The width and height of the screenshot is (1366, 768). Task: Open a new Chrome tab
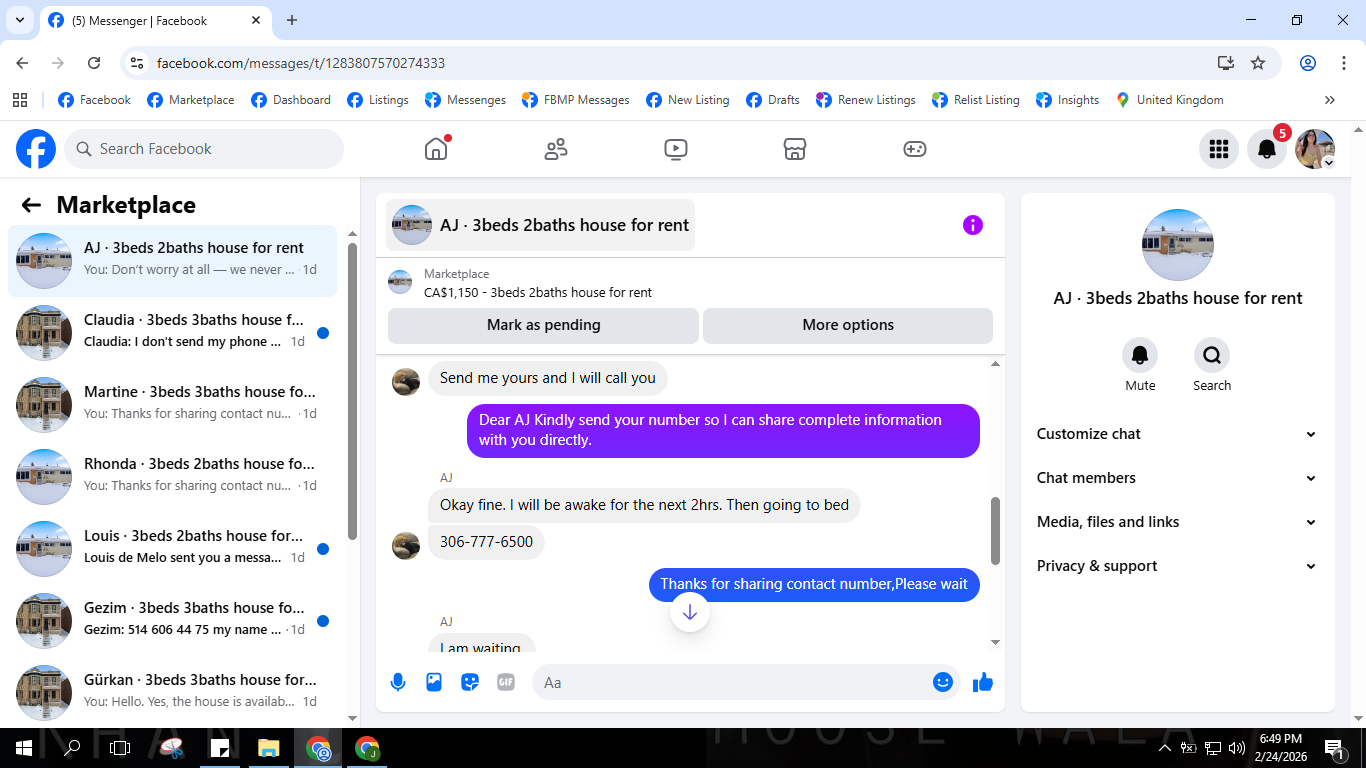pos(292,20)
